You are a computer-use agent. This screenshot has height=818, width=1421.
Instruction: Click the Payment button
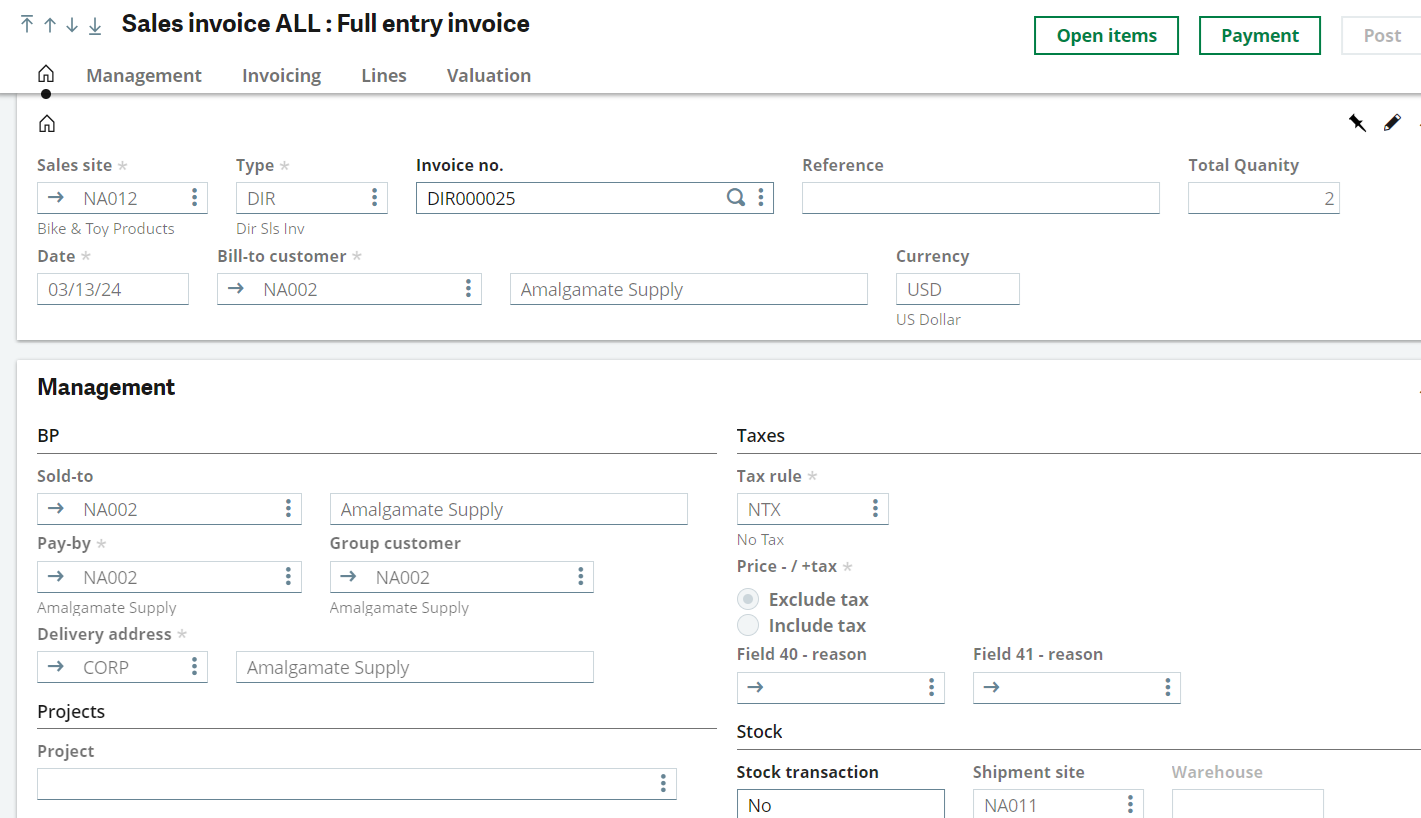coord(1259,36)
